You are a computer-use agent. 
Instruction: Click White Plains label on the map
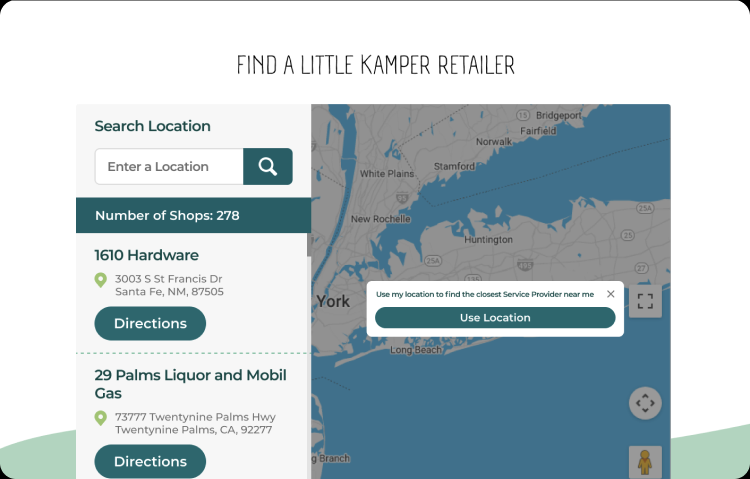tap(387, 174)
